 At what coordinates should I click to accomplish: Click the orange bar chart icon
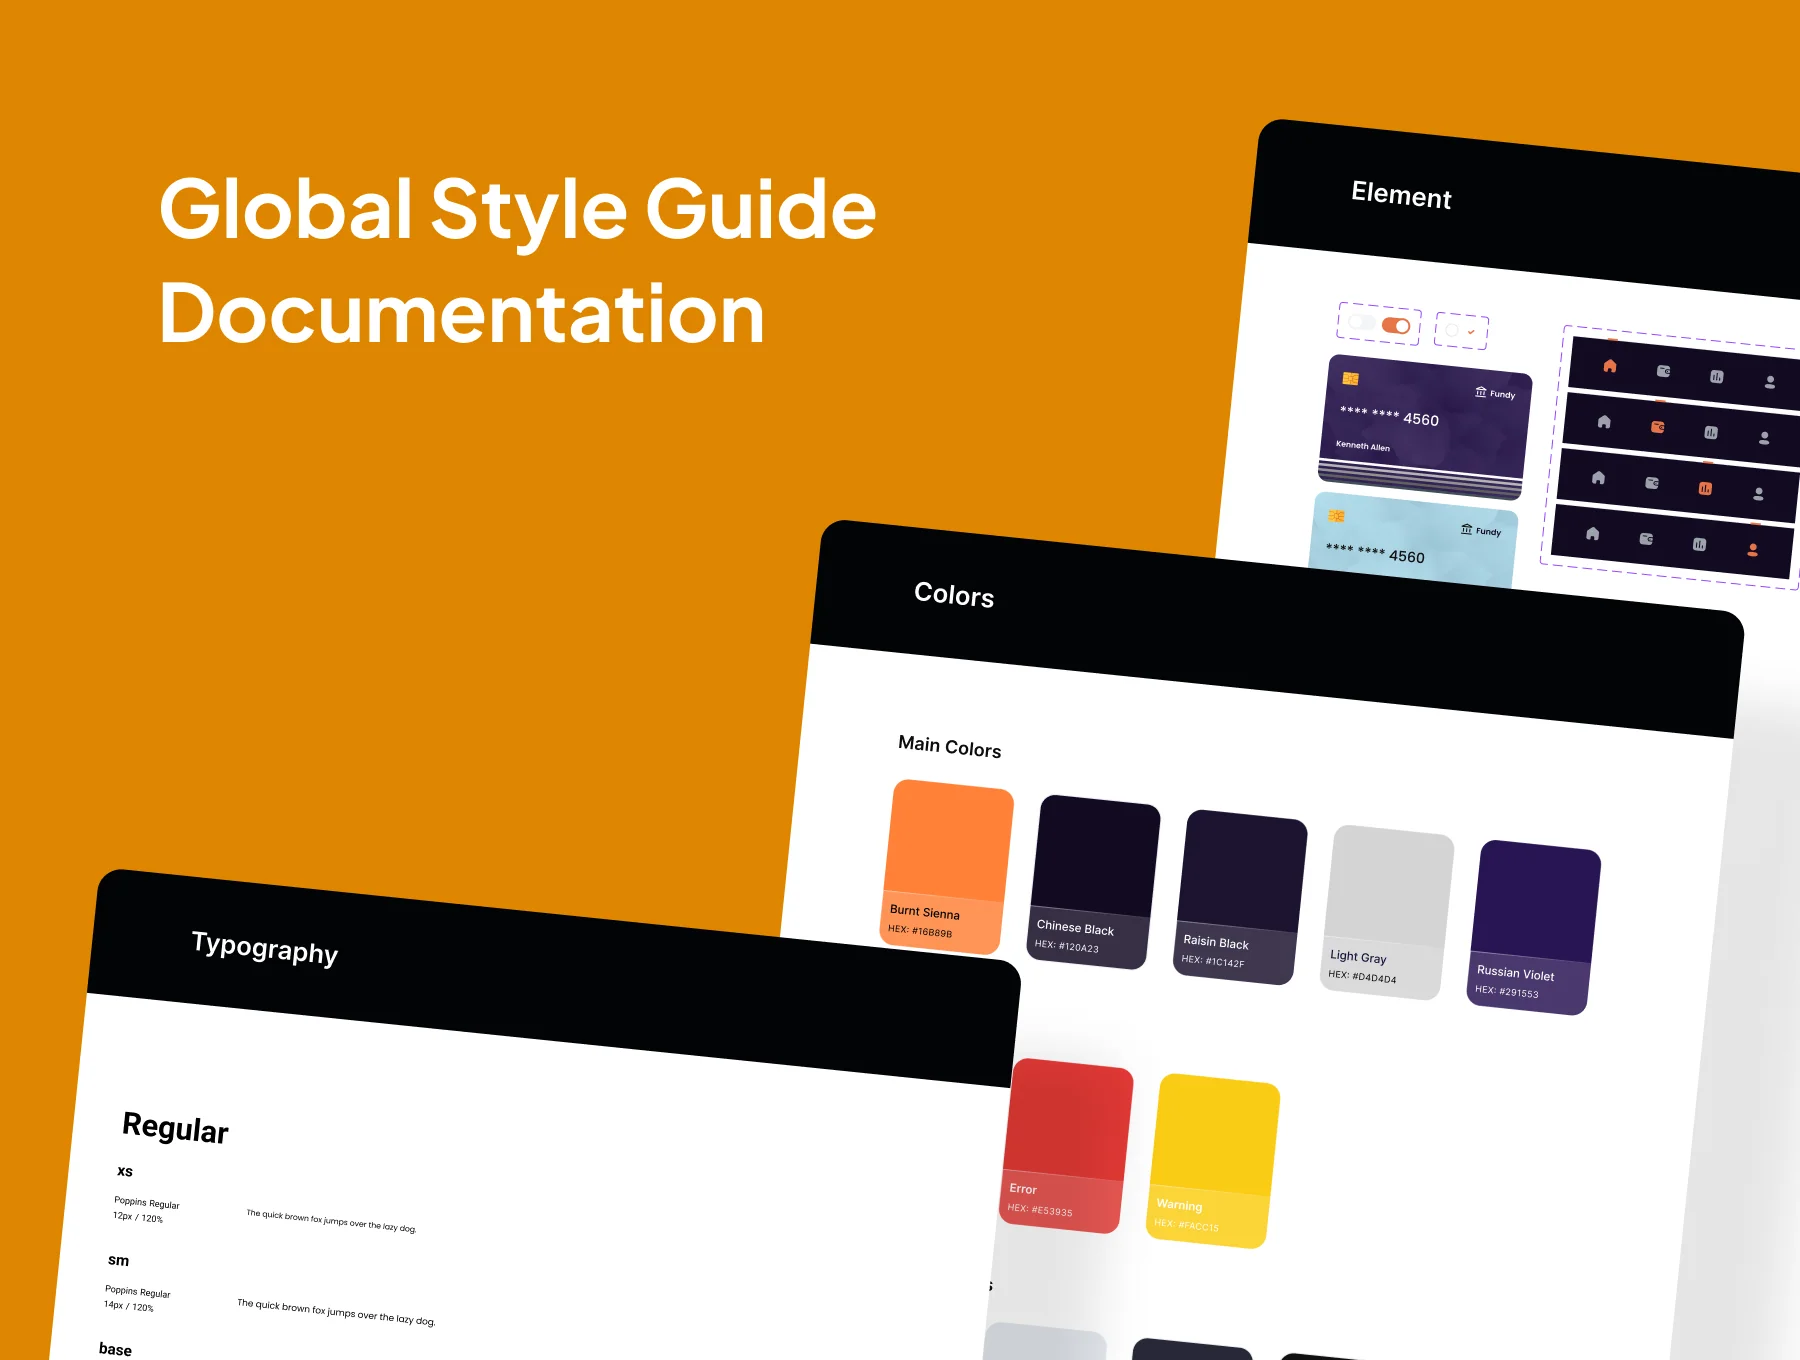tap(1705, 489)
